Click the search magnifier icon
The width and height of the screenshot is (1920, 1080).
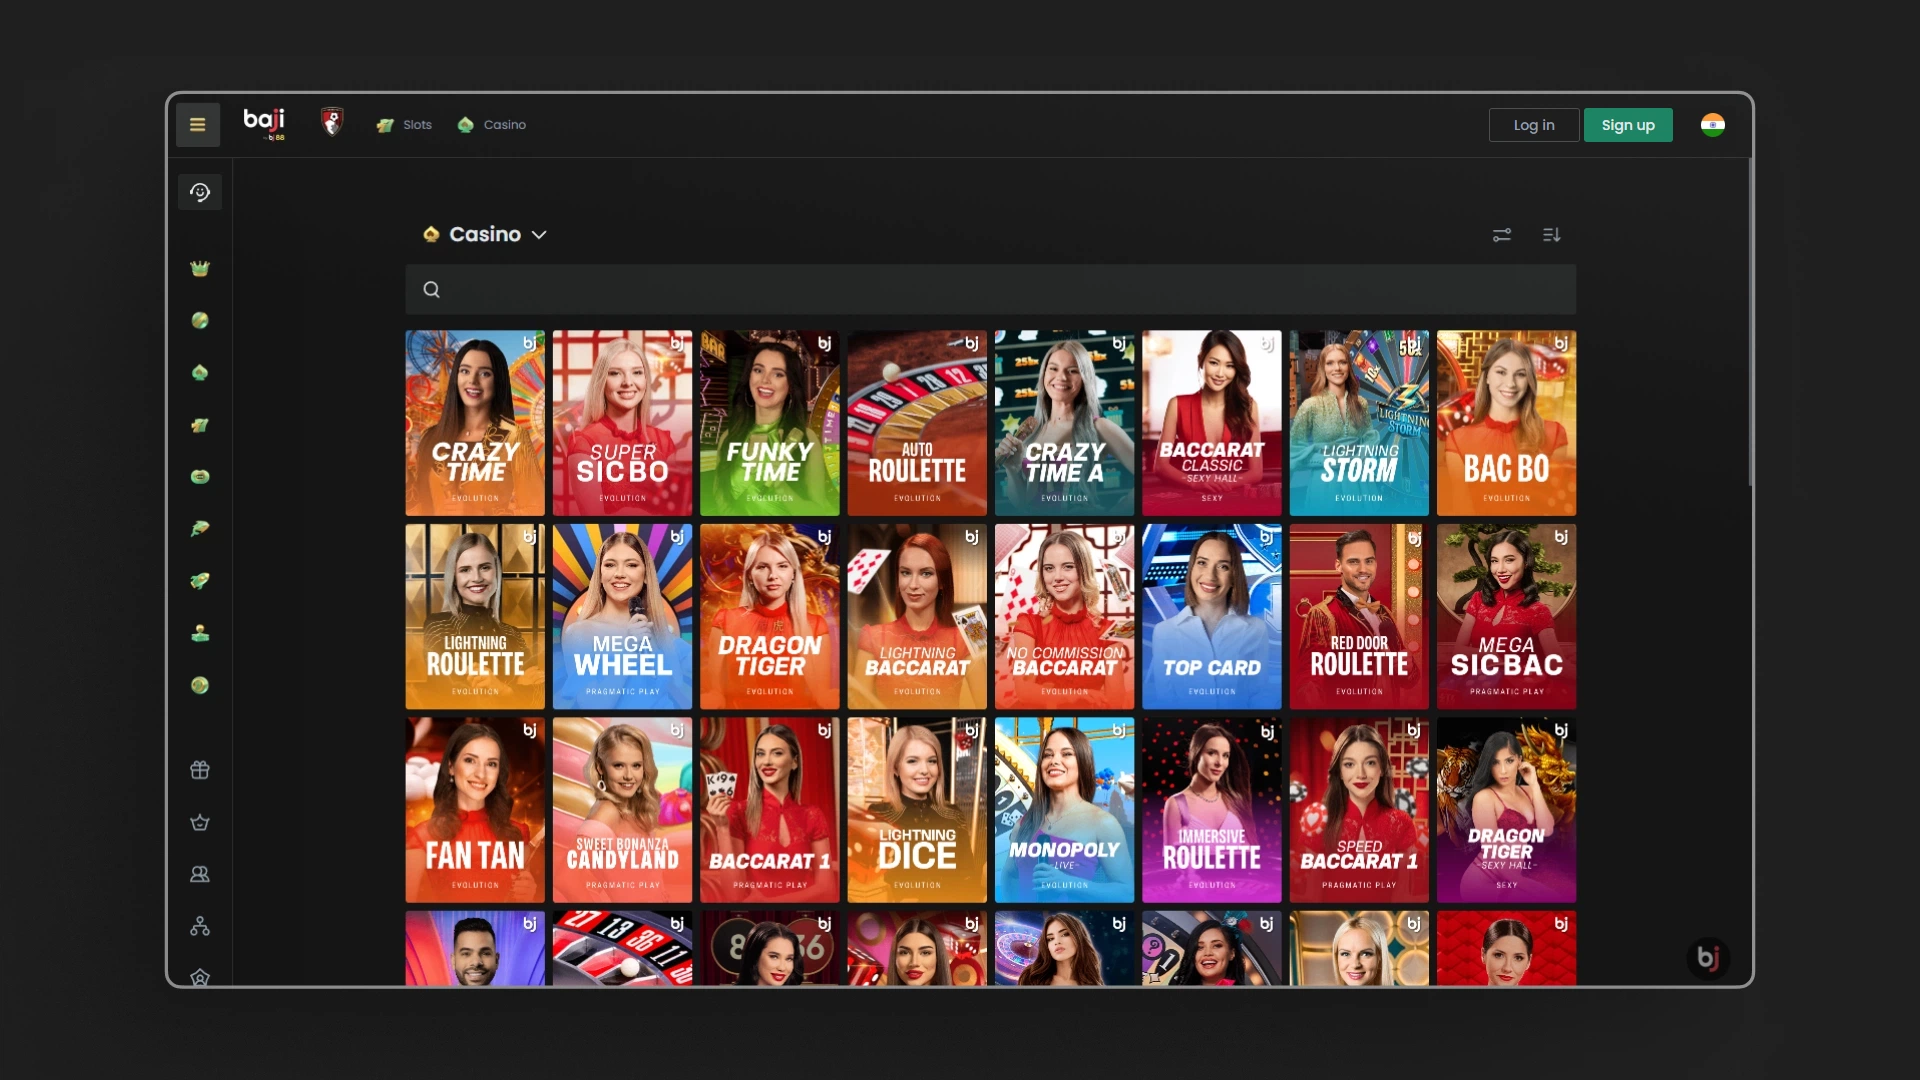tap(431, 290)
